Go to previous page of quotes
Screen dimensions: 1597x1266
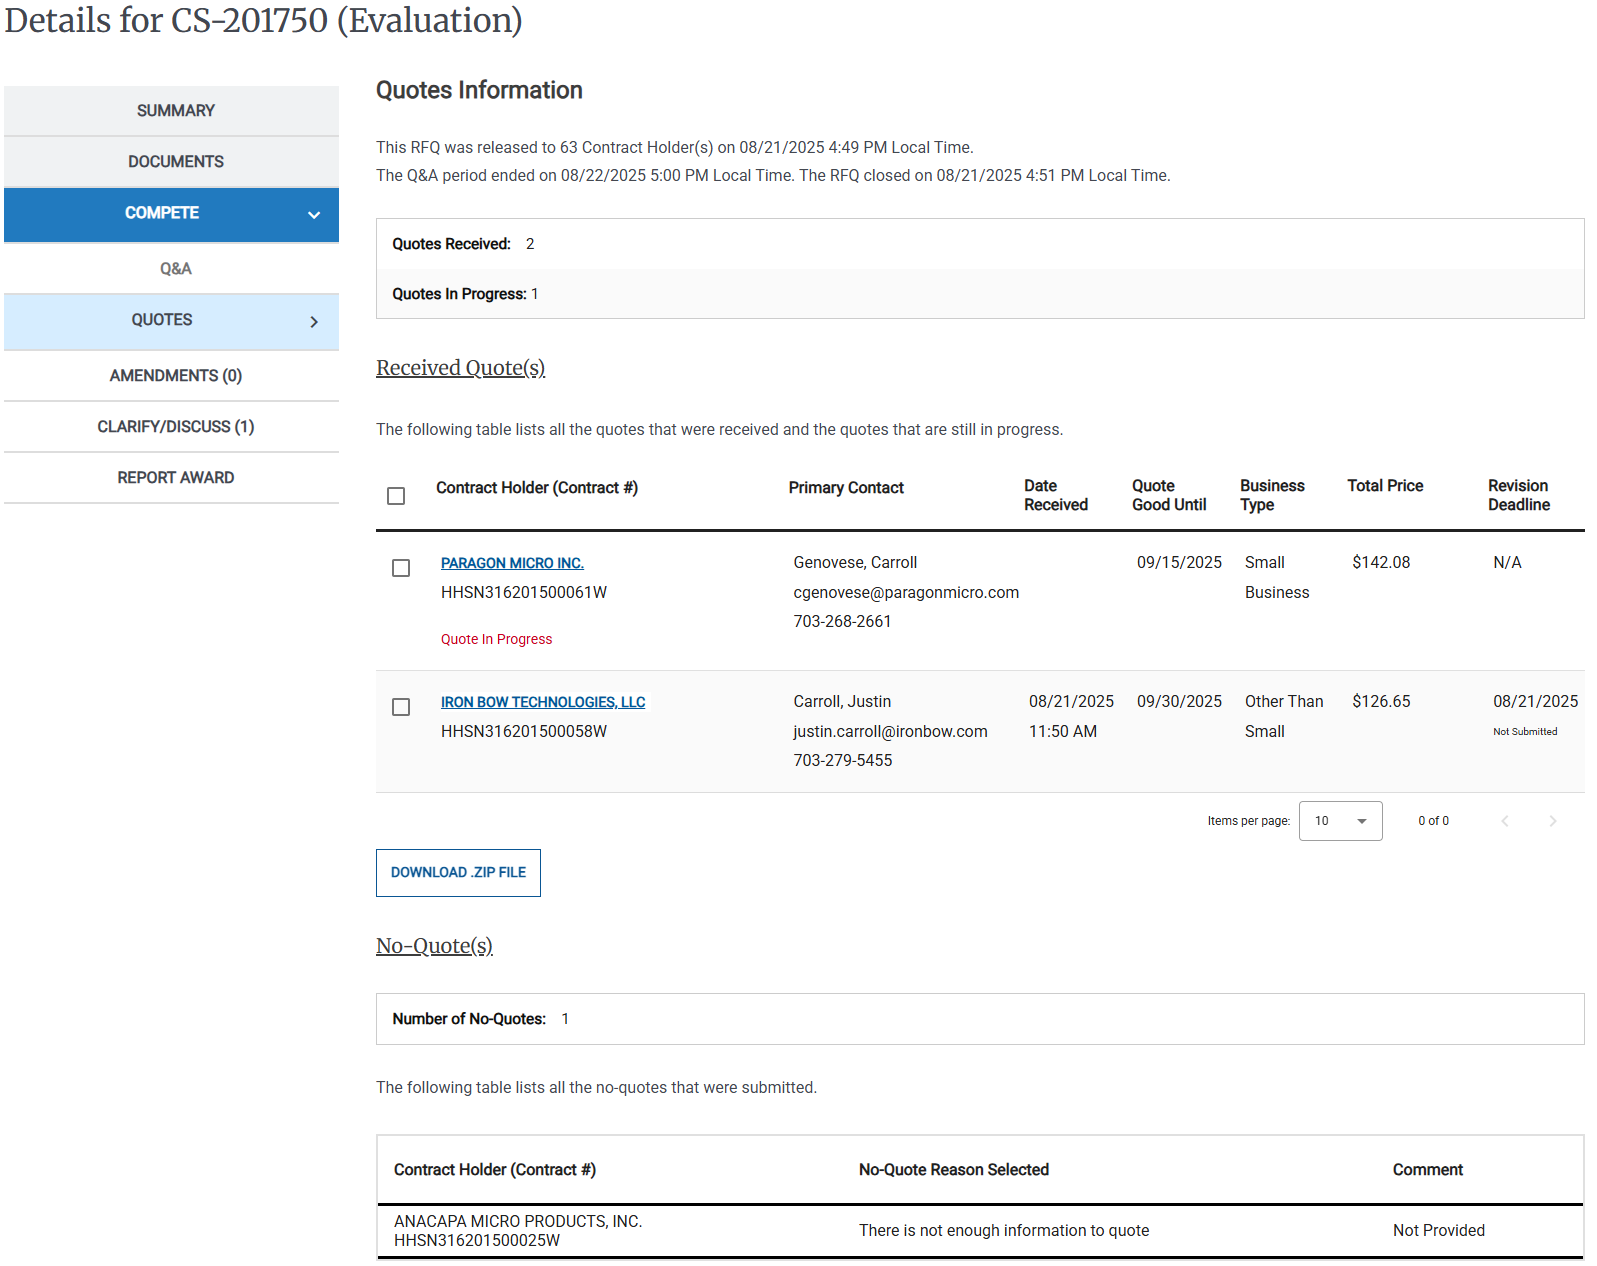coord(1504,821)
